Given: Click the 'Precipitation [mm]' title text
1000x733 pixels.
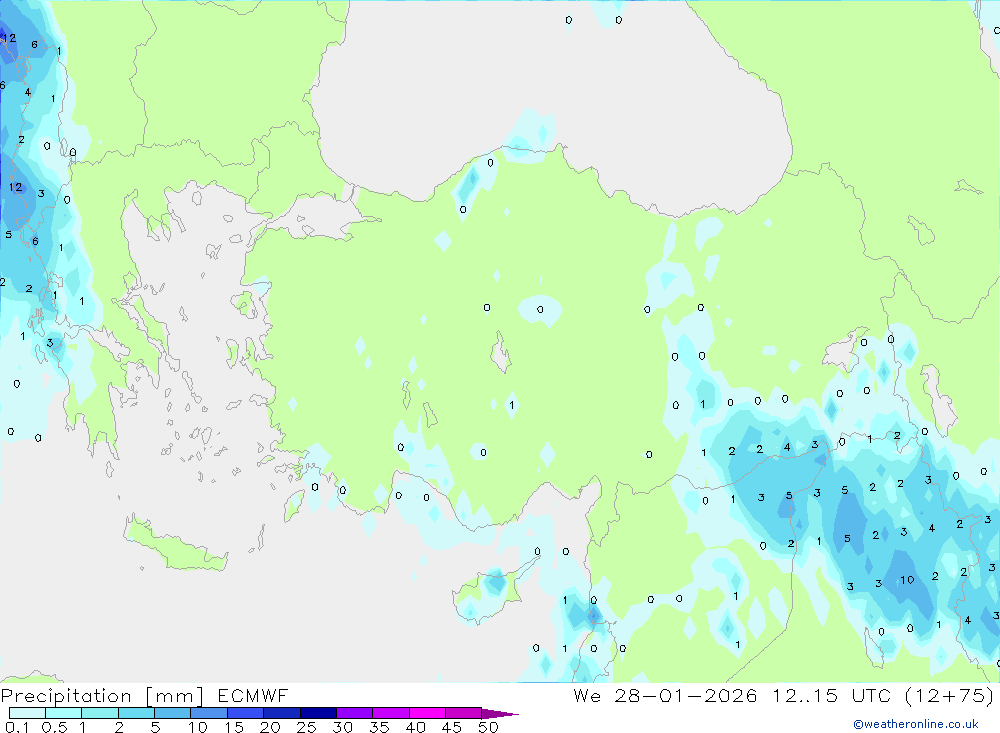Looking at the screenshot, I should click(x=102, y=696).
